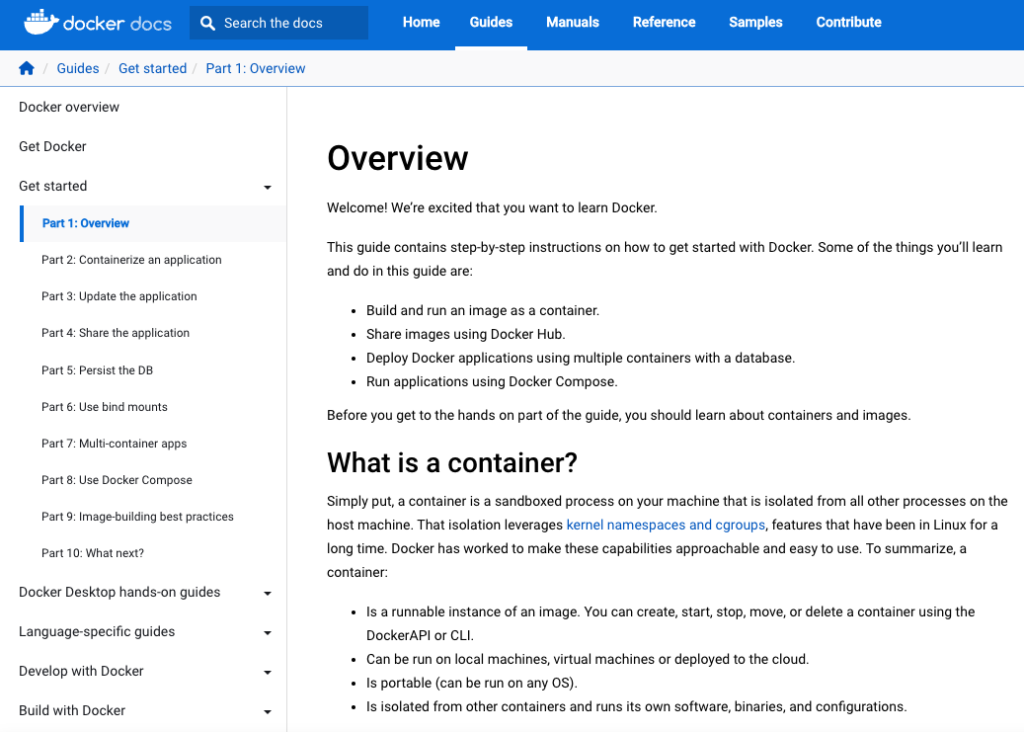This screenshot has height=732, width=1024.
Task: Click the search magnifier icon
Action: click(x=208, y=24)
